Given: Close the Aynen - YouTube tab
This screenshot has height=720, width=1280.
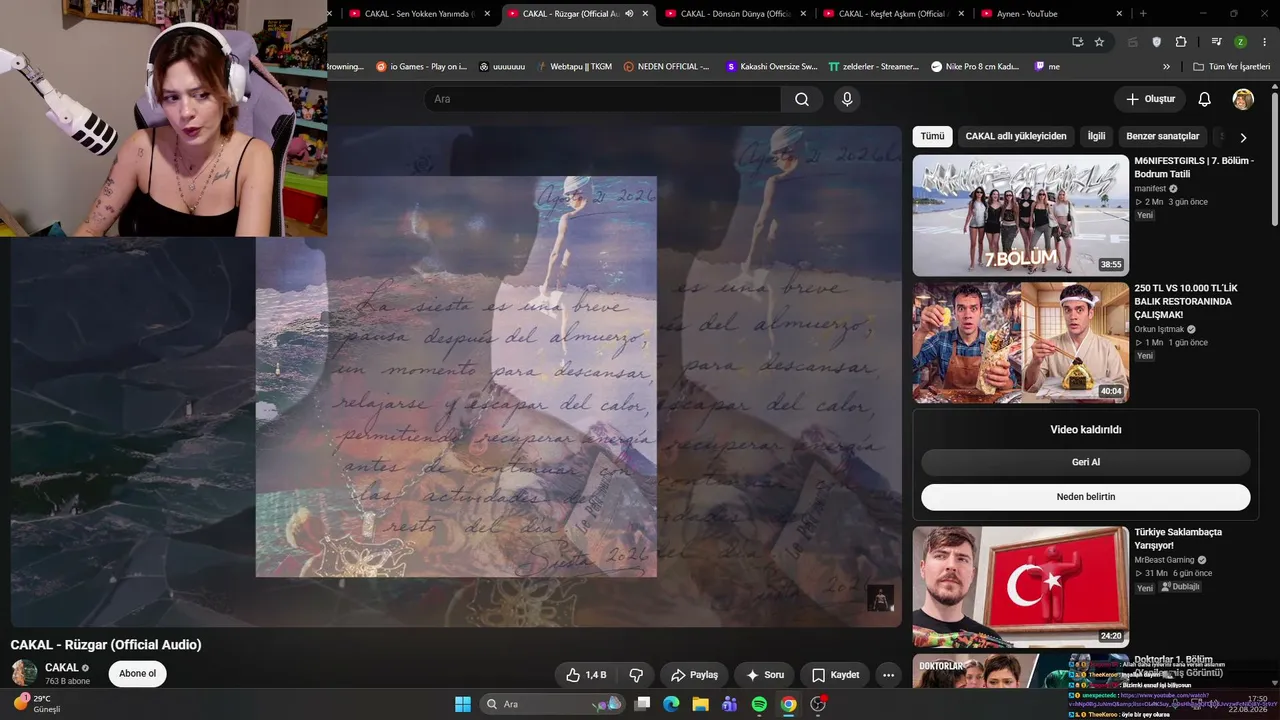Looking at the screenshot, I should [x=1119, y=14].
